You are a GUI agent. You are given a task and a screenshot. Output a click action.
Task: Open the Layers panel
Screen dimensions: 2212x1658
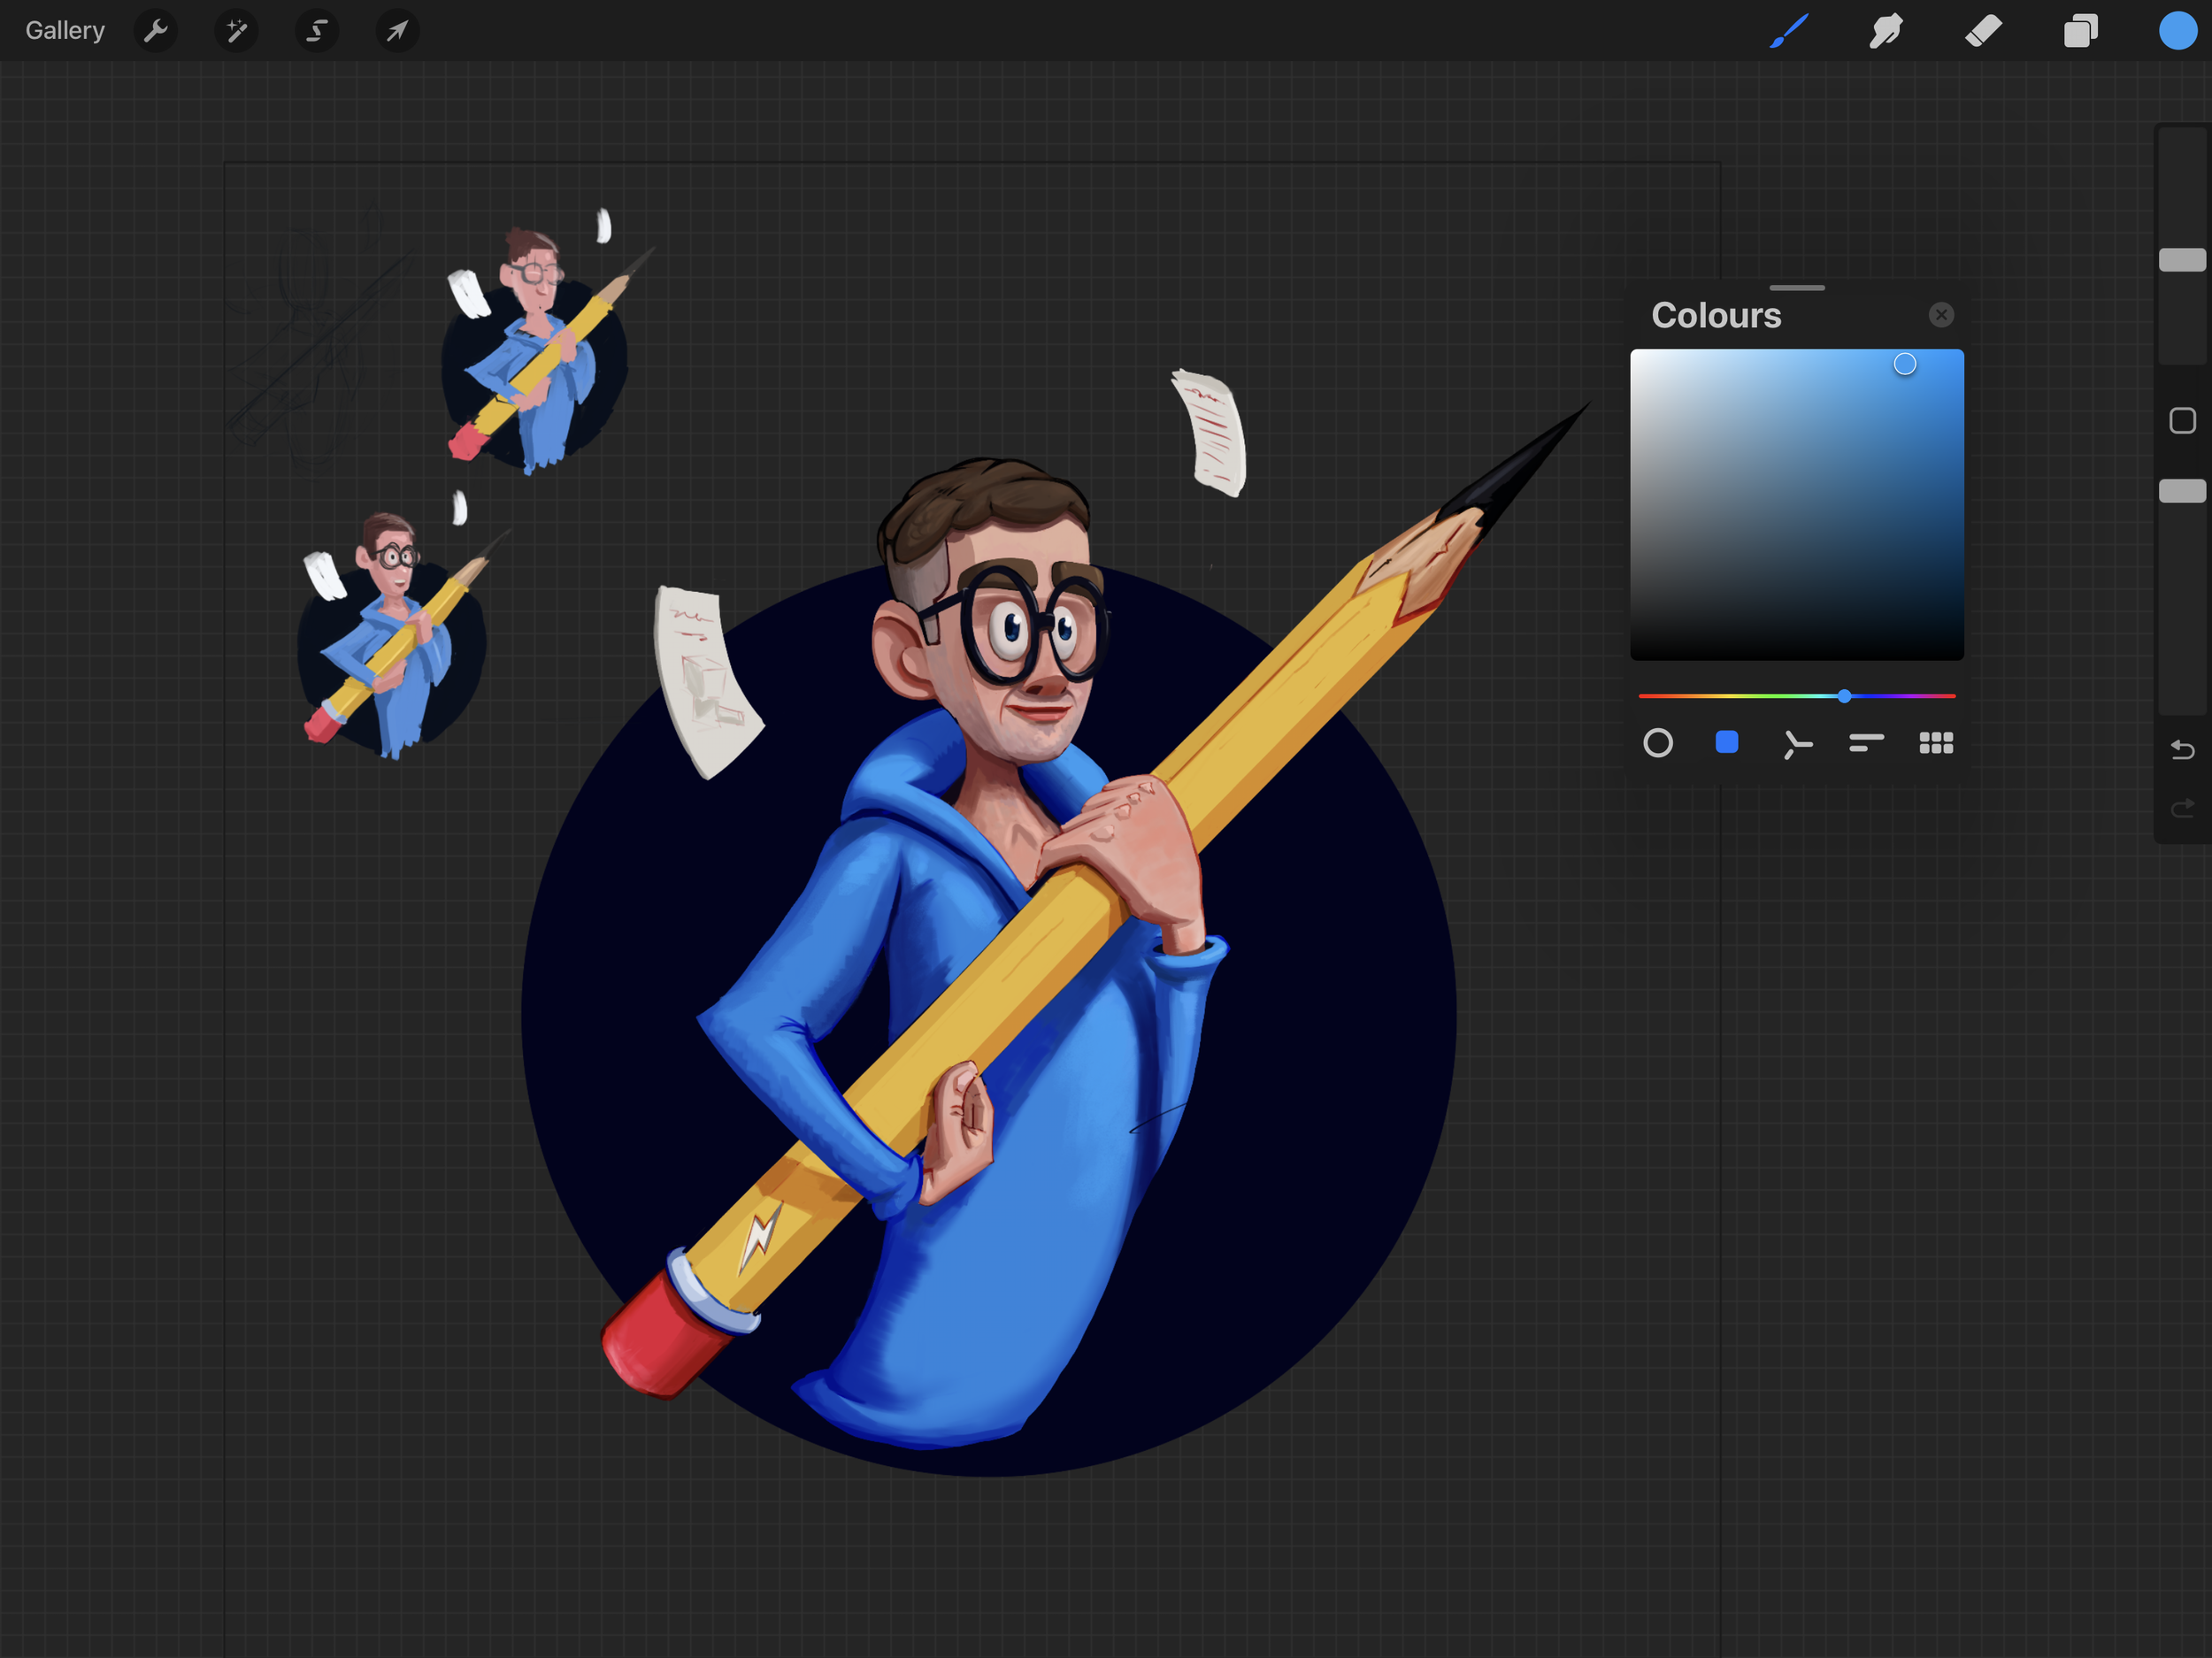2080,31
